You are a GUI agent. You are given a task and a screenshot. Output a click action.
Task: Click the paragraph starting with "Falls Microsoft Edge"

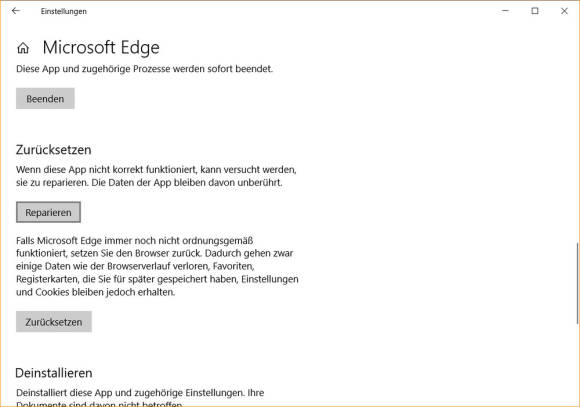pos(157,266)
